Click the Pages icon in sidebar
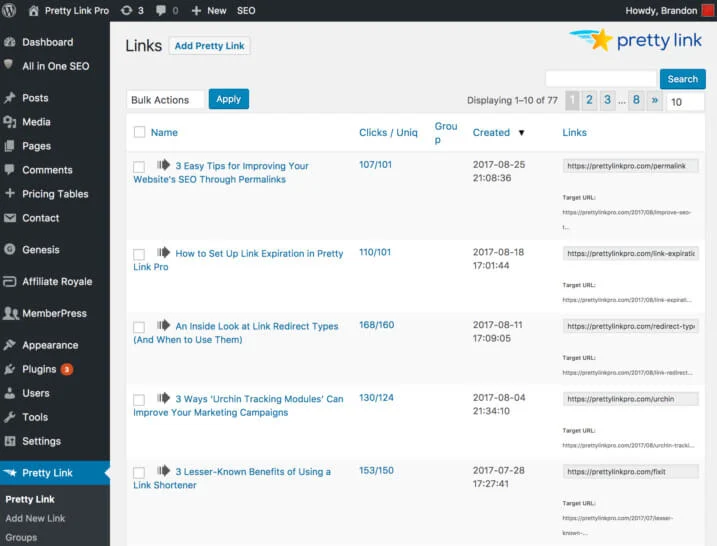 click(x=10, y=146)
